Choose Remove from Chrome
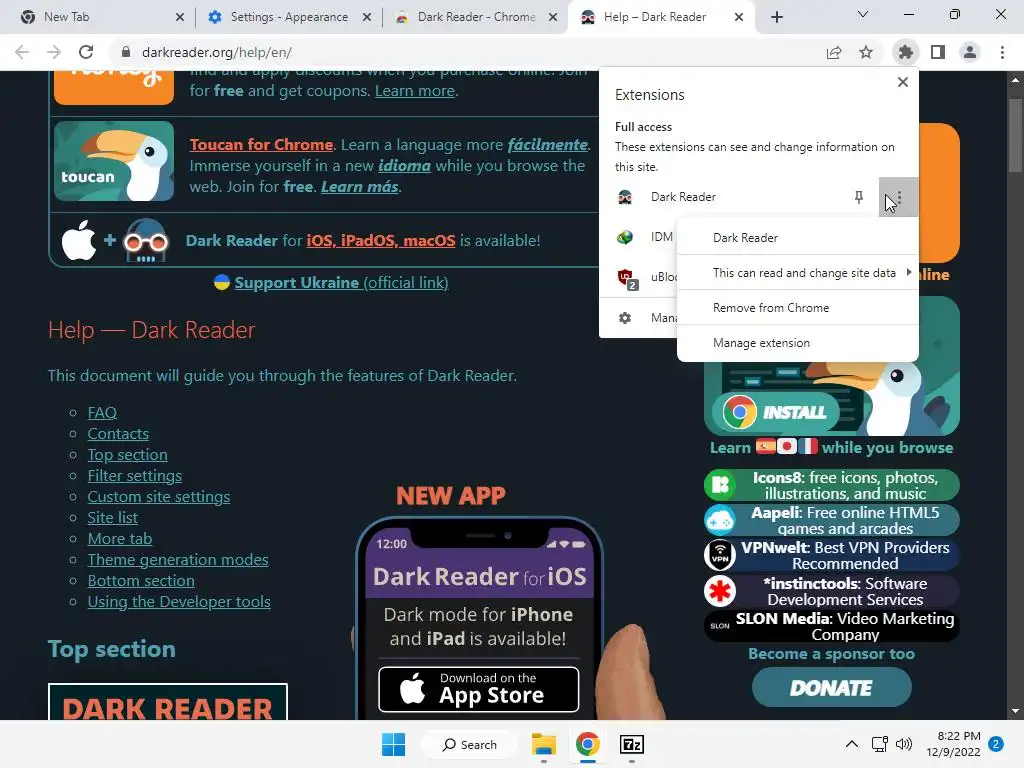 [797, 308]
